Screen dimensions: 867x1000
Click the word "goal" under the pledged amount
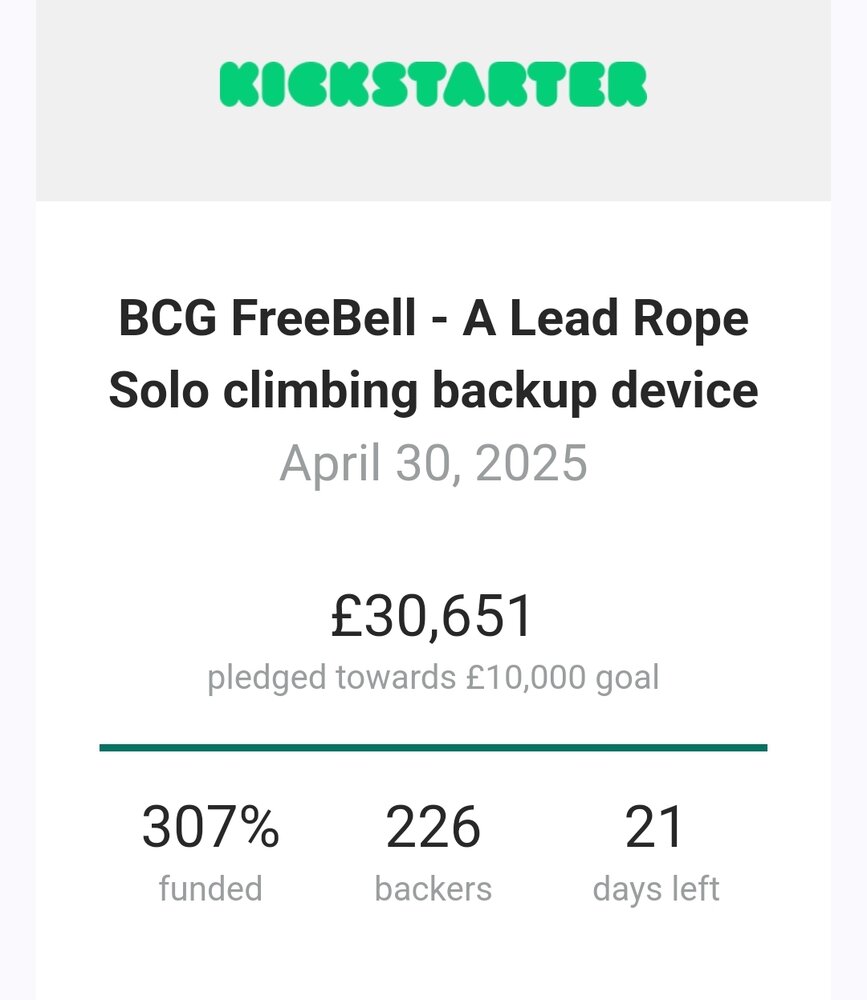[627, 680]
